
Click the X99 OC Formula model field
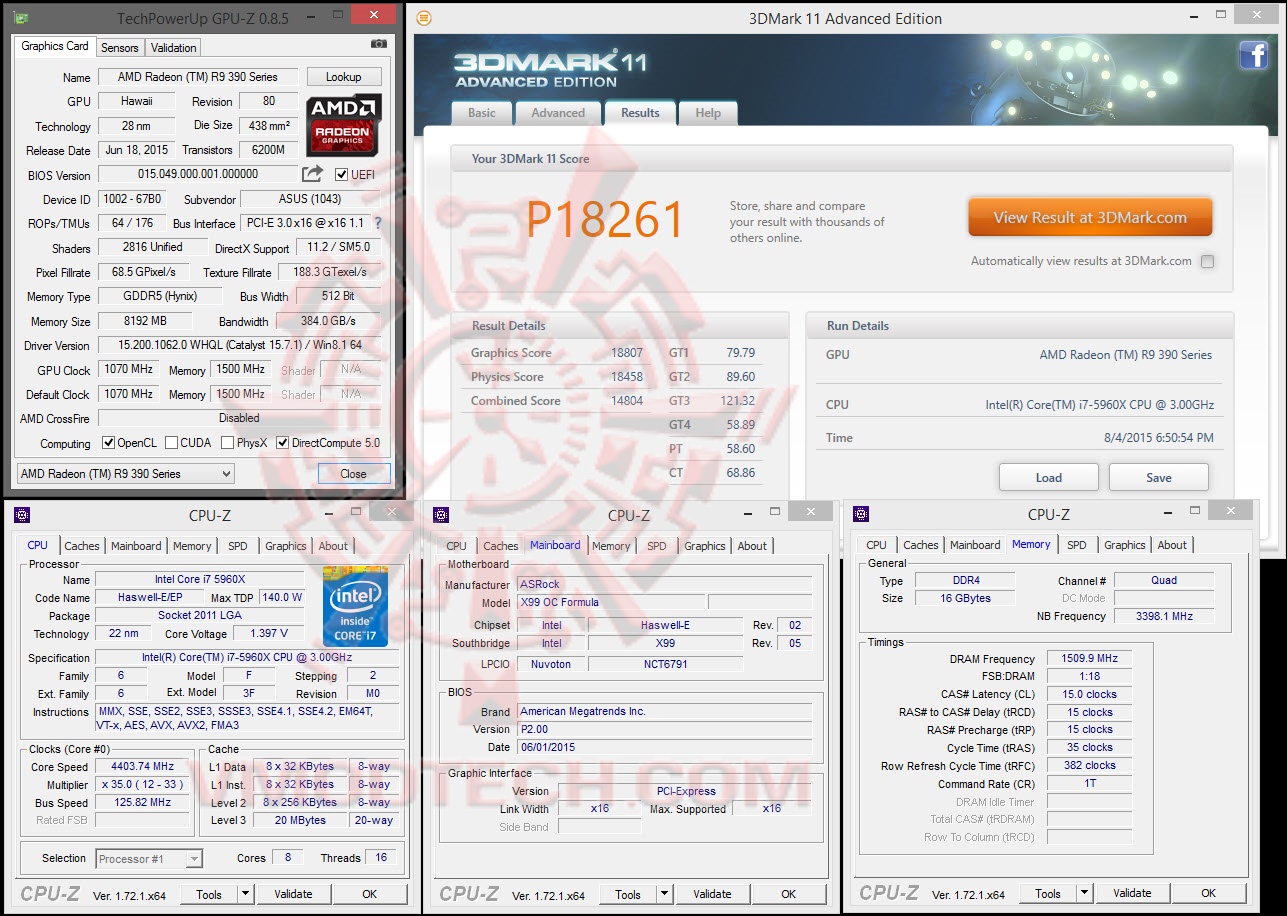coord(612,602)
